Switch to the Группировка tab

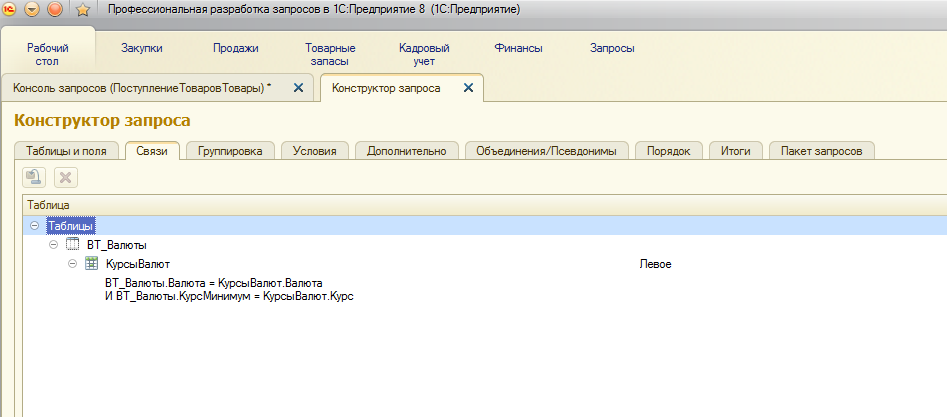coord(230,151)
